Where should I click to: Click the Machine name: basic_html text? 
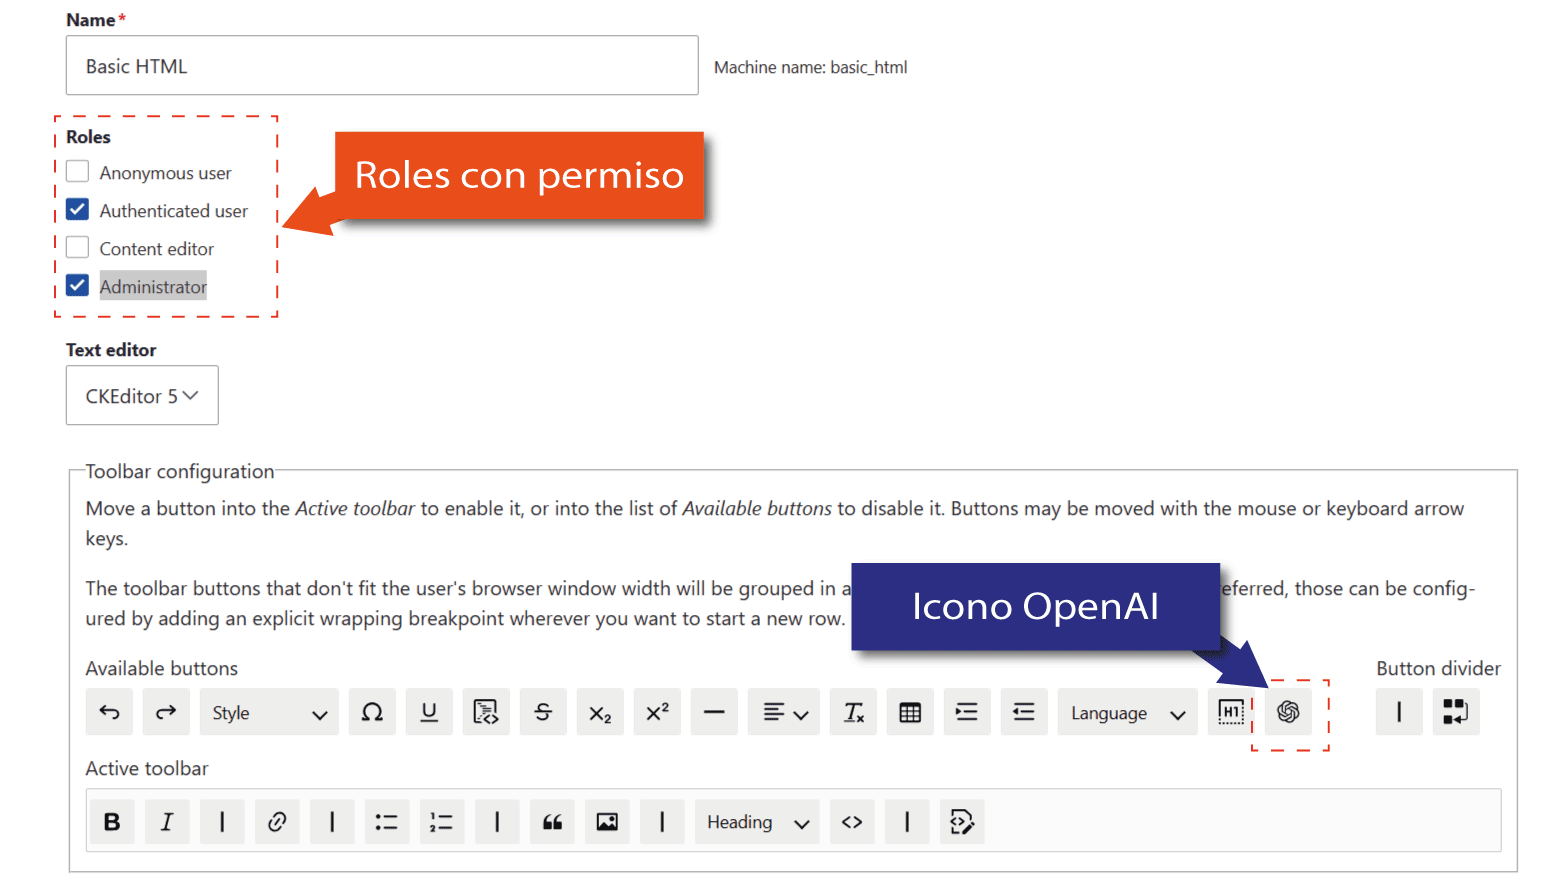point(811,67)
